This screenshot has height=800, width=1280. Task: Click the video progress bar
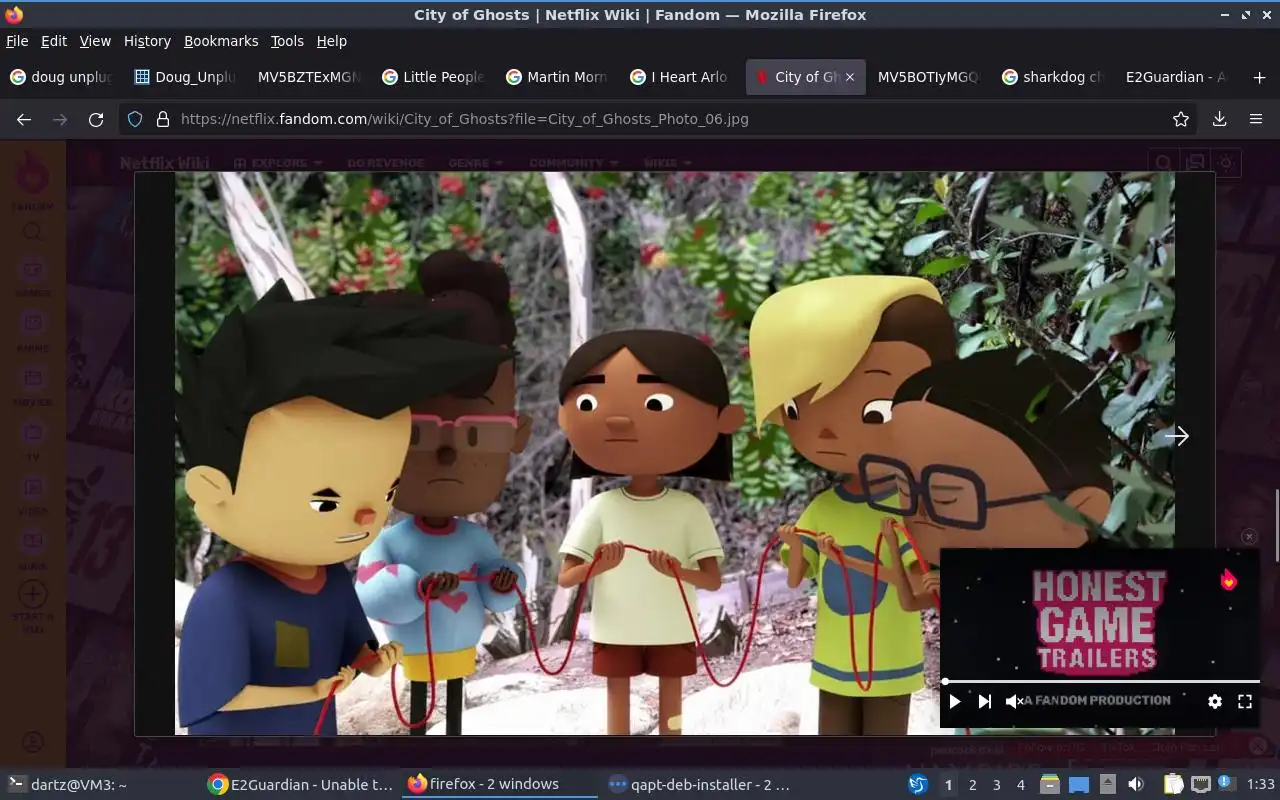pyautogui.click(x=1100, y=681)
